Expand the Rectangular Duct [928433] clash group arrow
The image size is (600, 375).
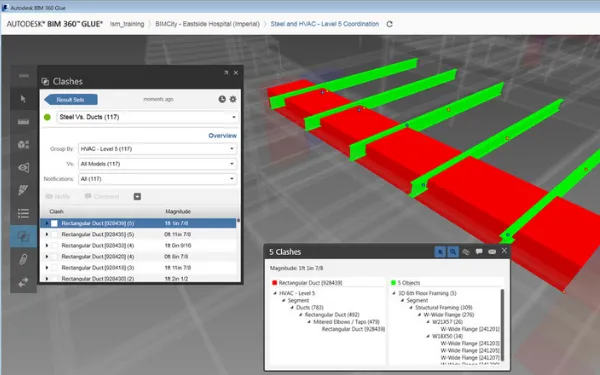coord(47,245)
